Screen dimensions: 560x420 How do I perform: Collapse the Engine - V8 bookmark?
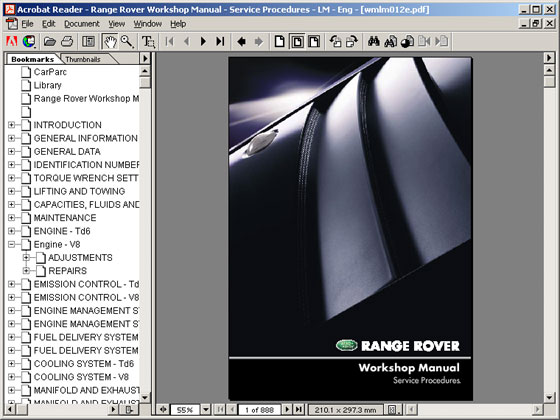(x=11, y=245)
